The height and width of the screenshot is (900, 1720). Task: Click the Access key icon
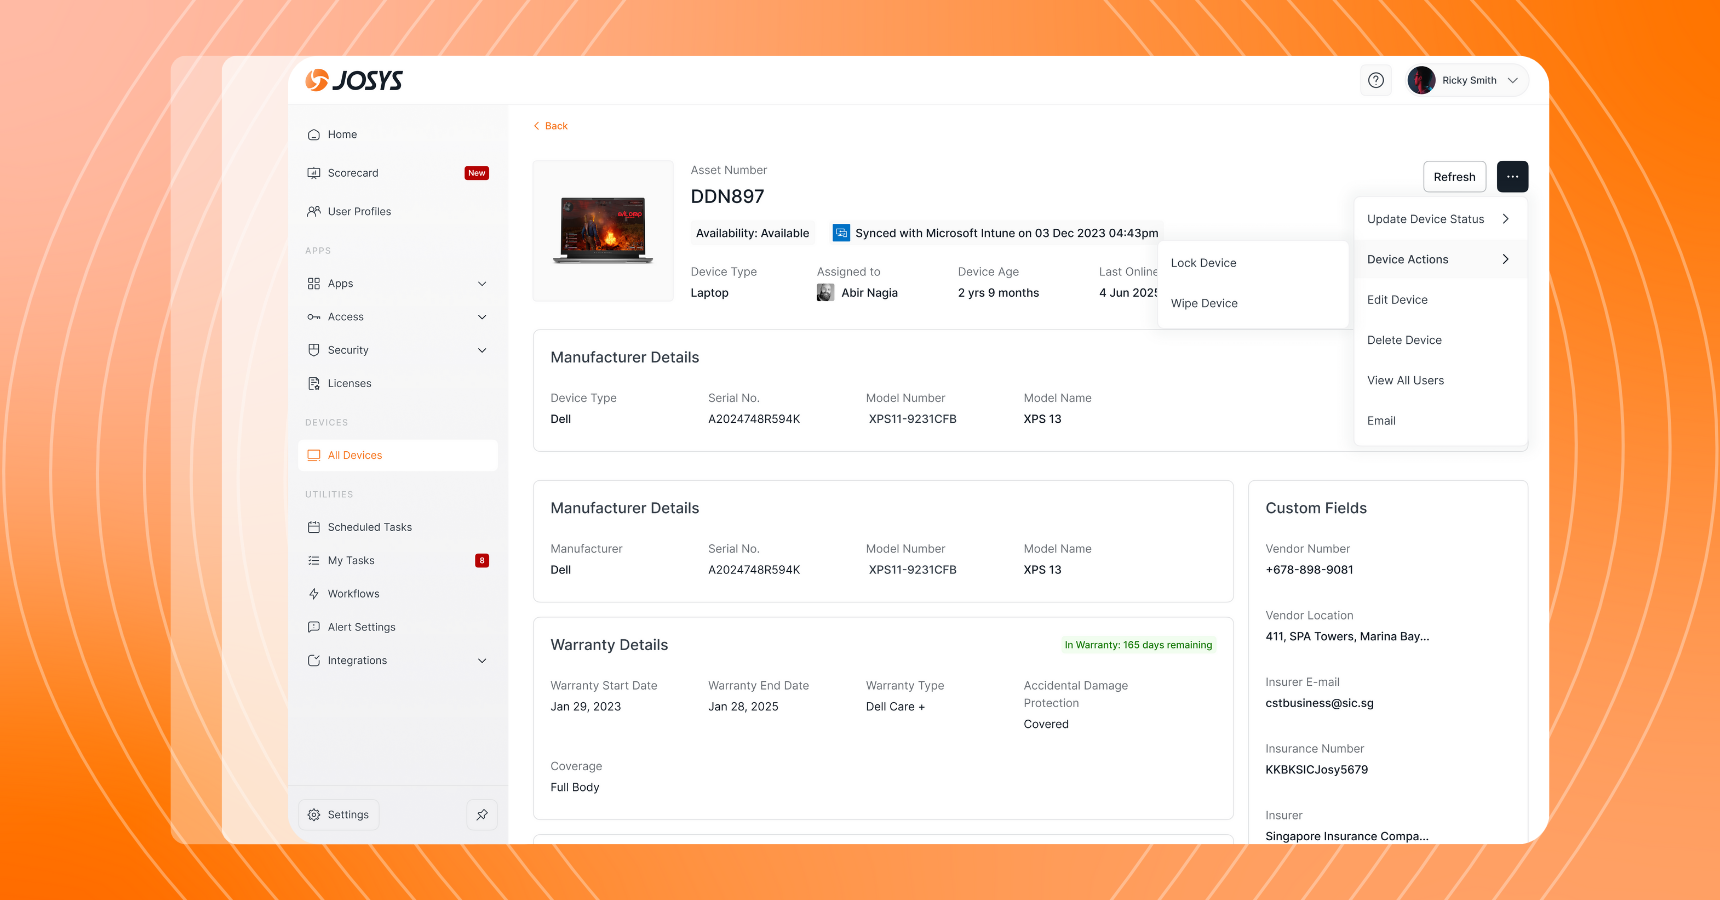[x=314, y=317]
